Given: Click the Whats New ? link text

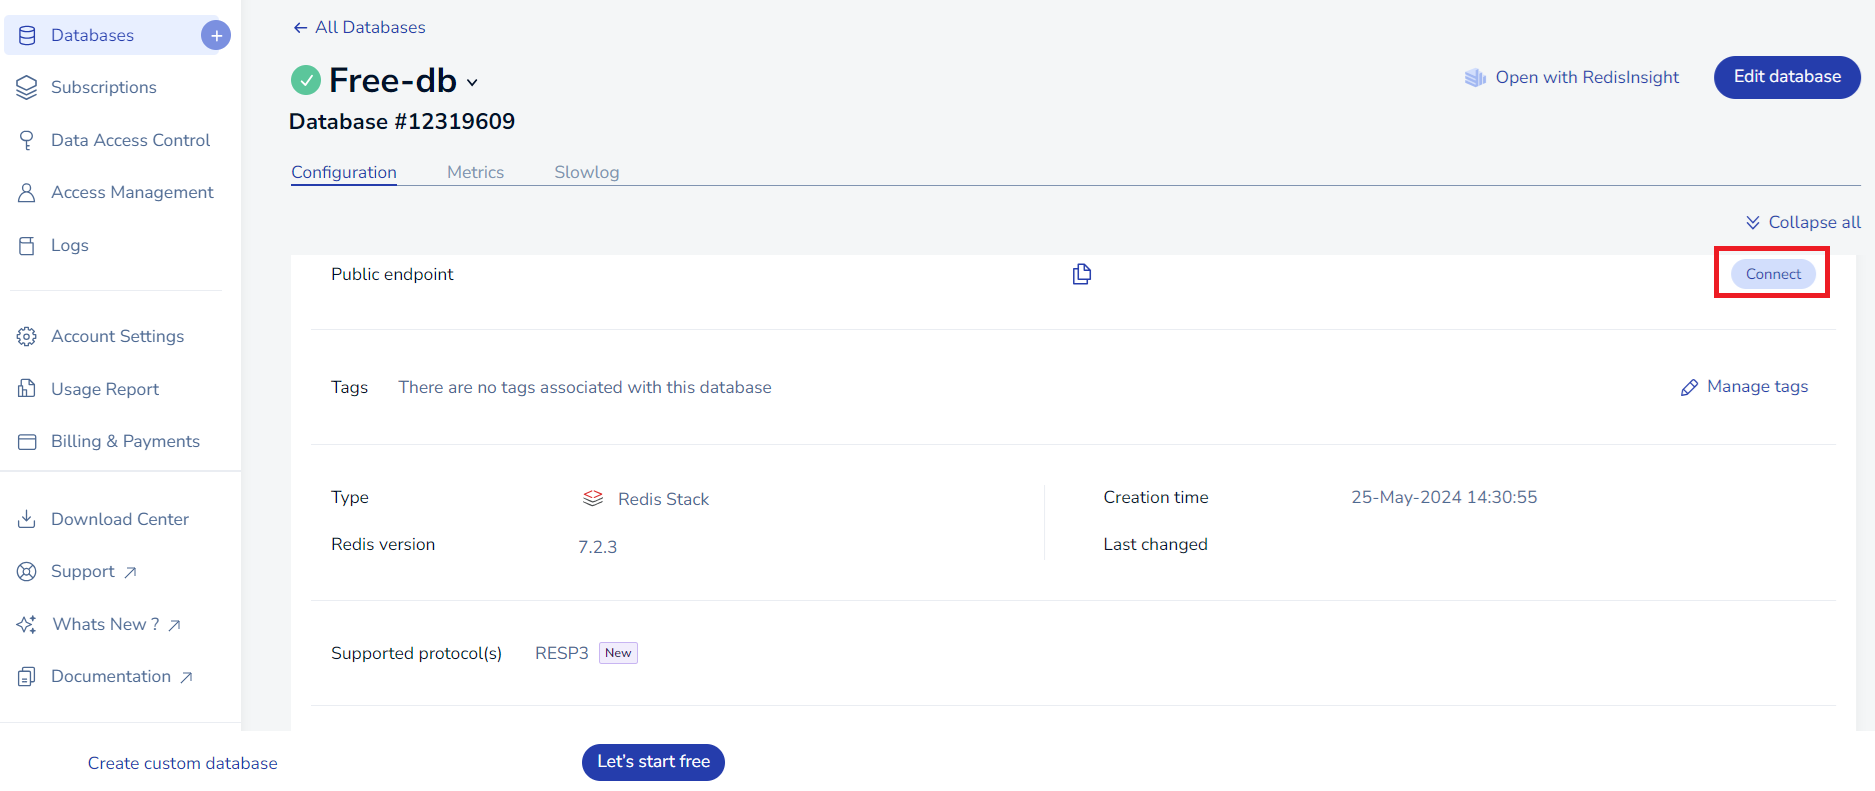Looking at the screenshot, I should [106, 624].
